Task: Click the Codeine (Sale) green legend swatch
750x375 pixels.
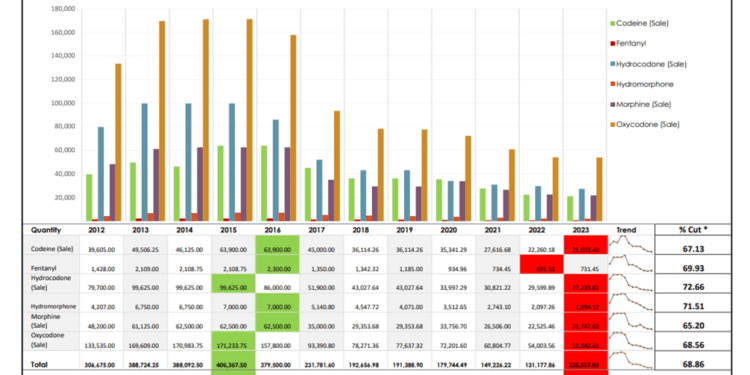Action: click(613, 23)
